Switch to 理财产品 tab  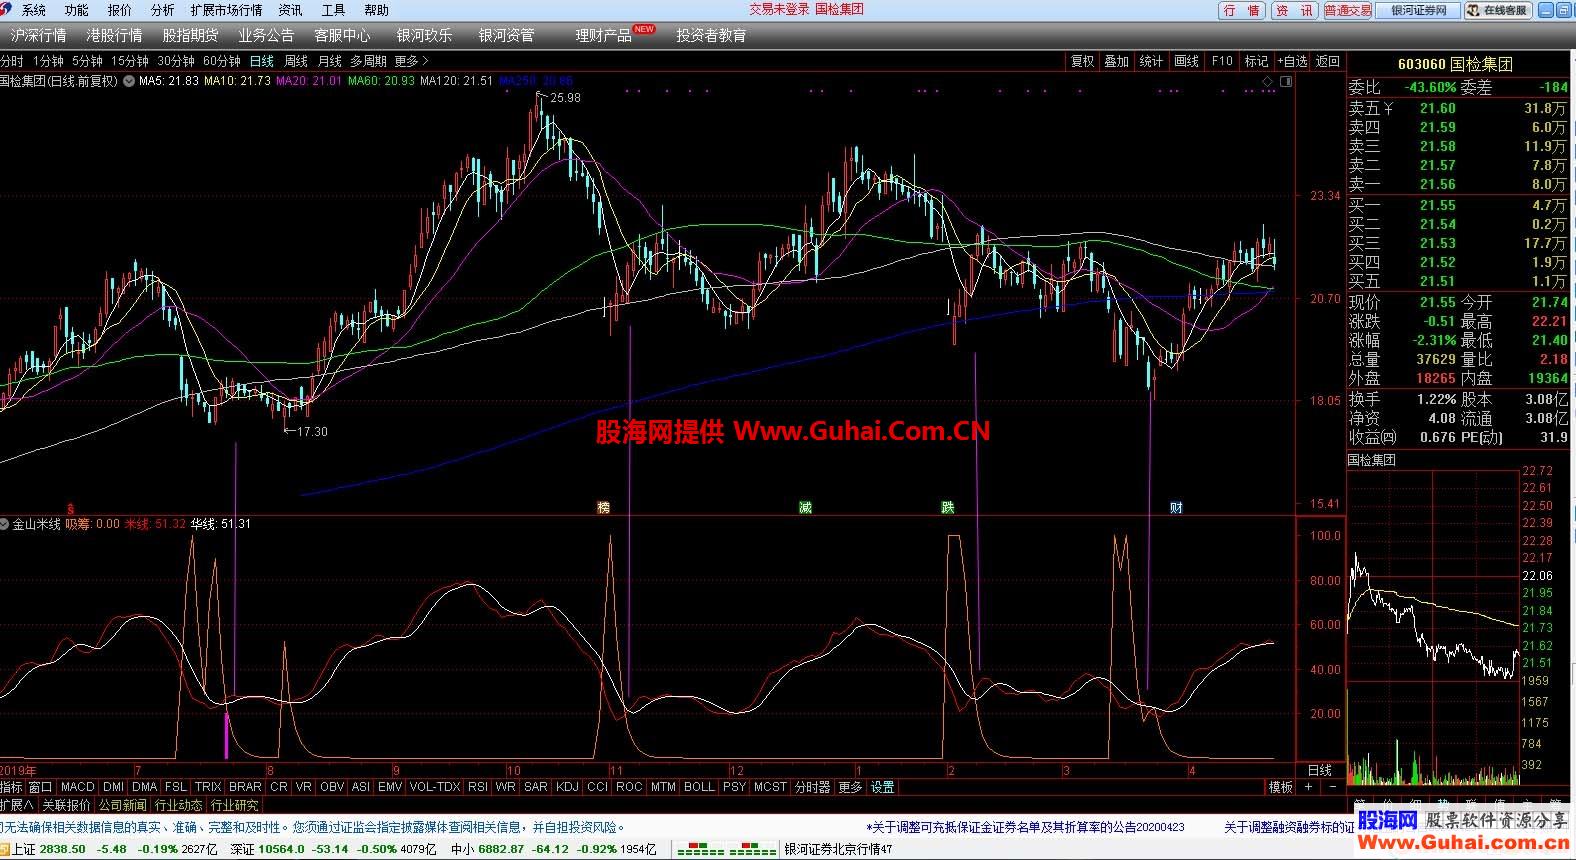tap(603, 35)
